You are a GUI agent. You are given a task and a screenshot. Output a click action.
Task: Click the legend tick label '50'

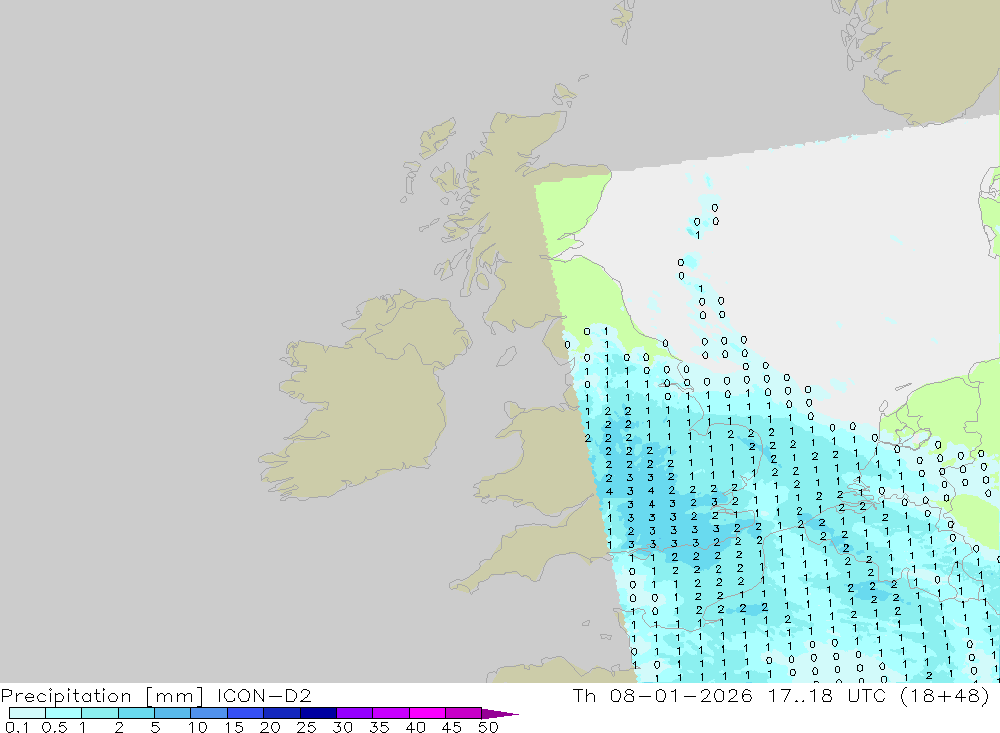point(488,727)
